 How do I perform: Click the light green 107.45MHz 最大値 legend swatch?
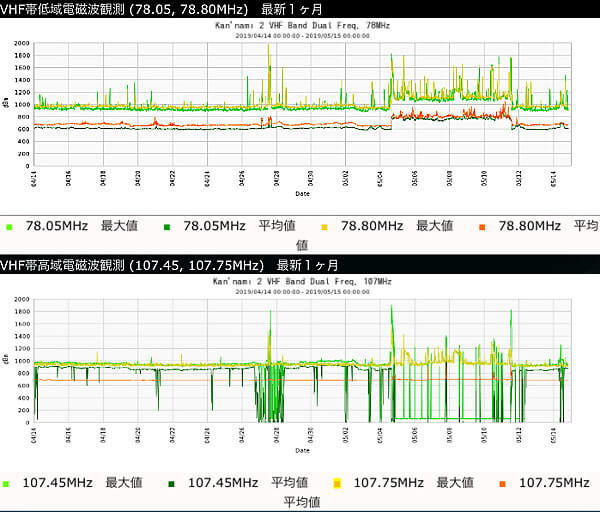click(9, 483)
